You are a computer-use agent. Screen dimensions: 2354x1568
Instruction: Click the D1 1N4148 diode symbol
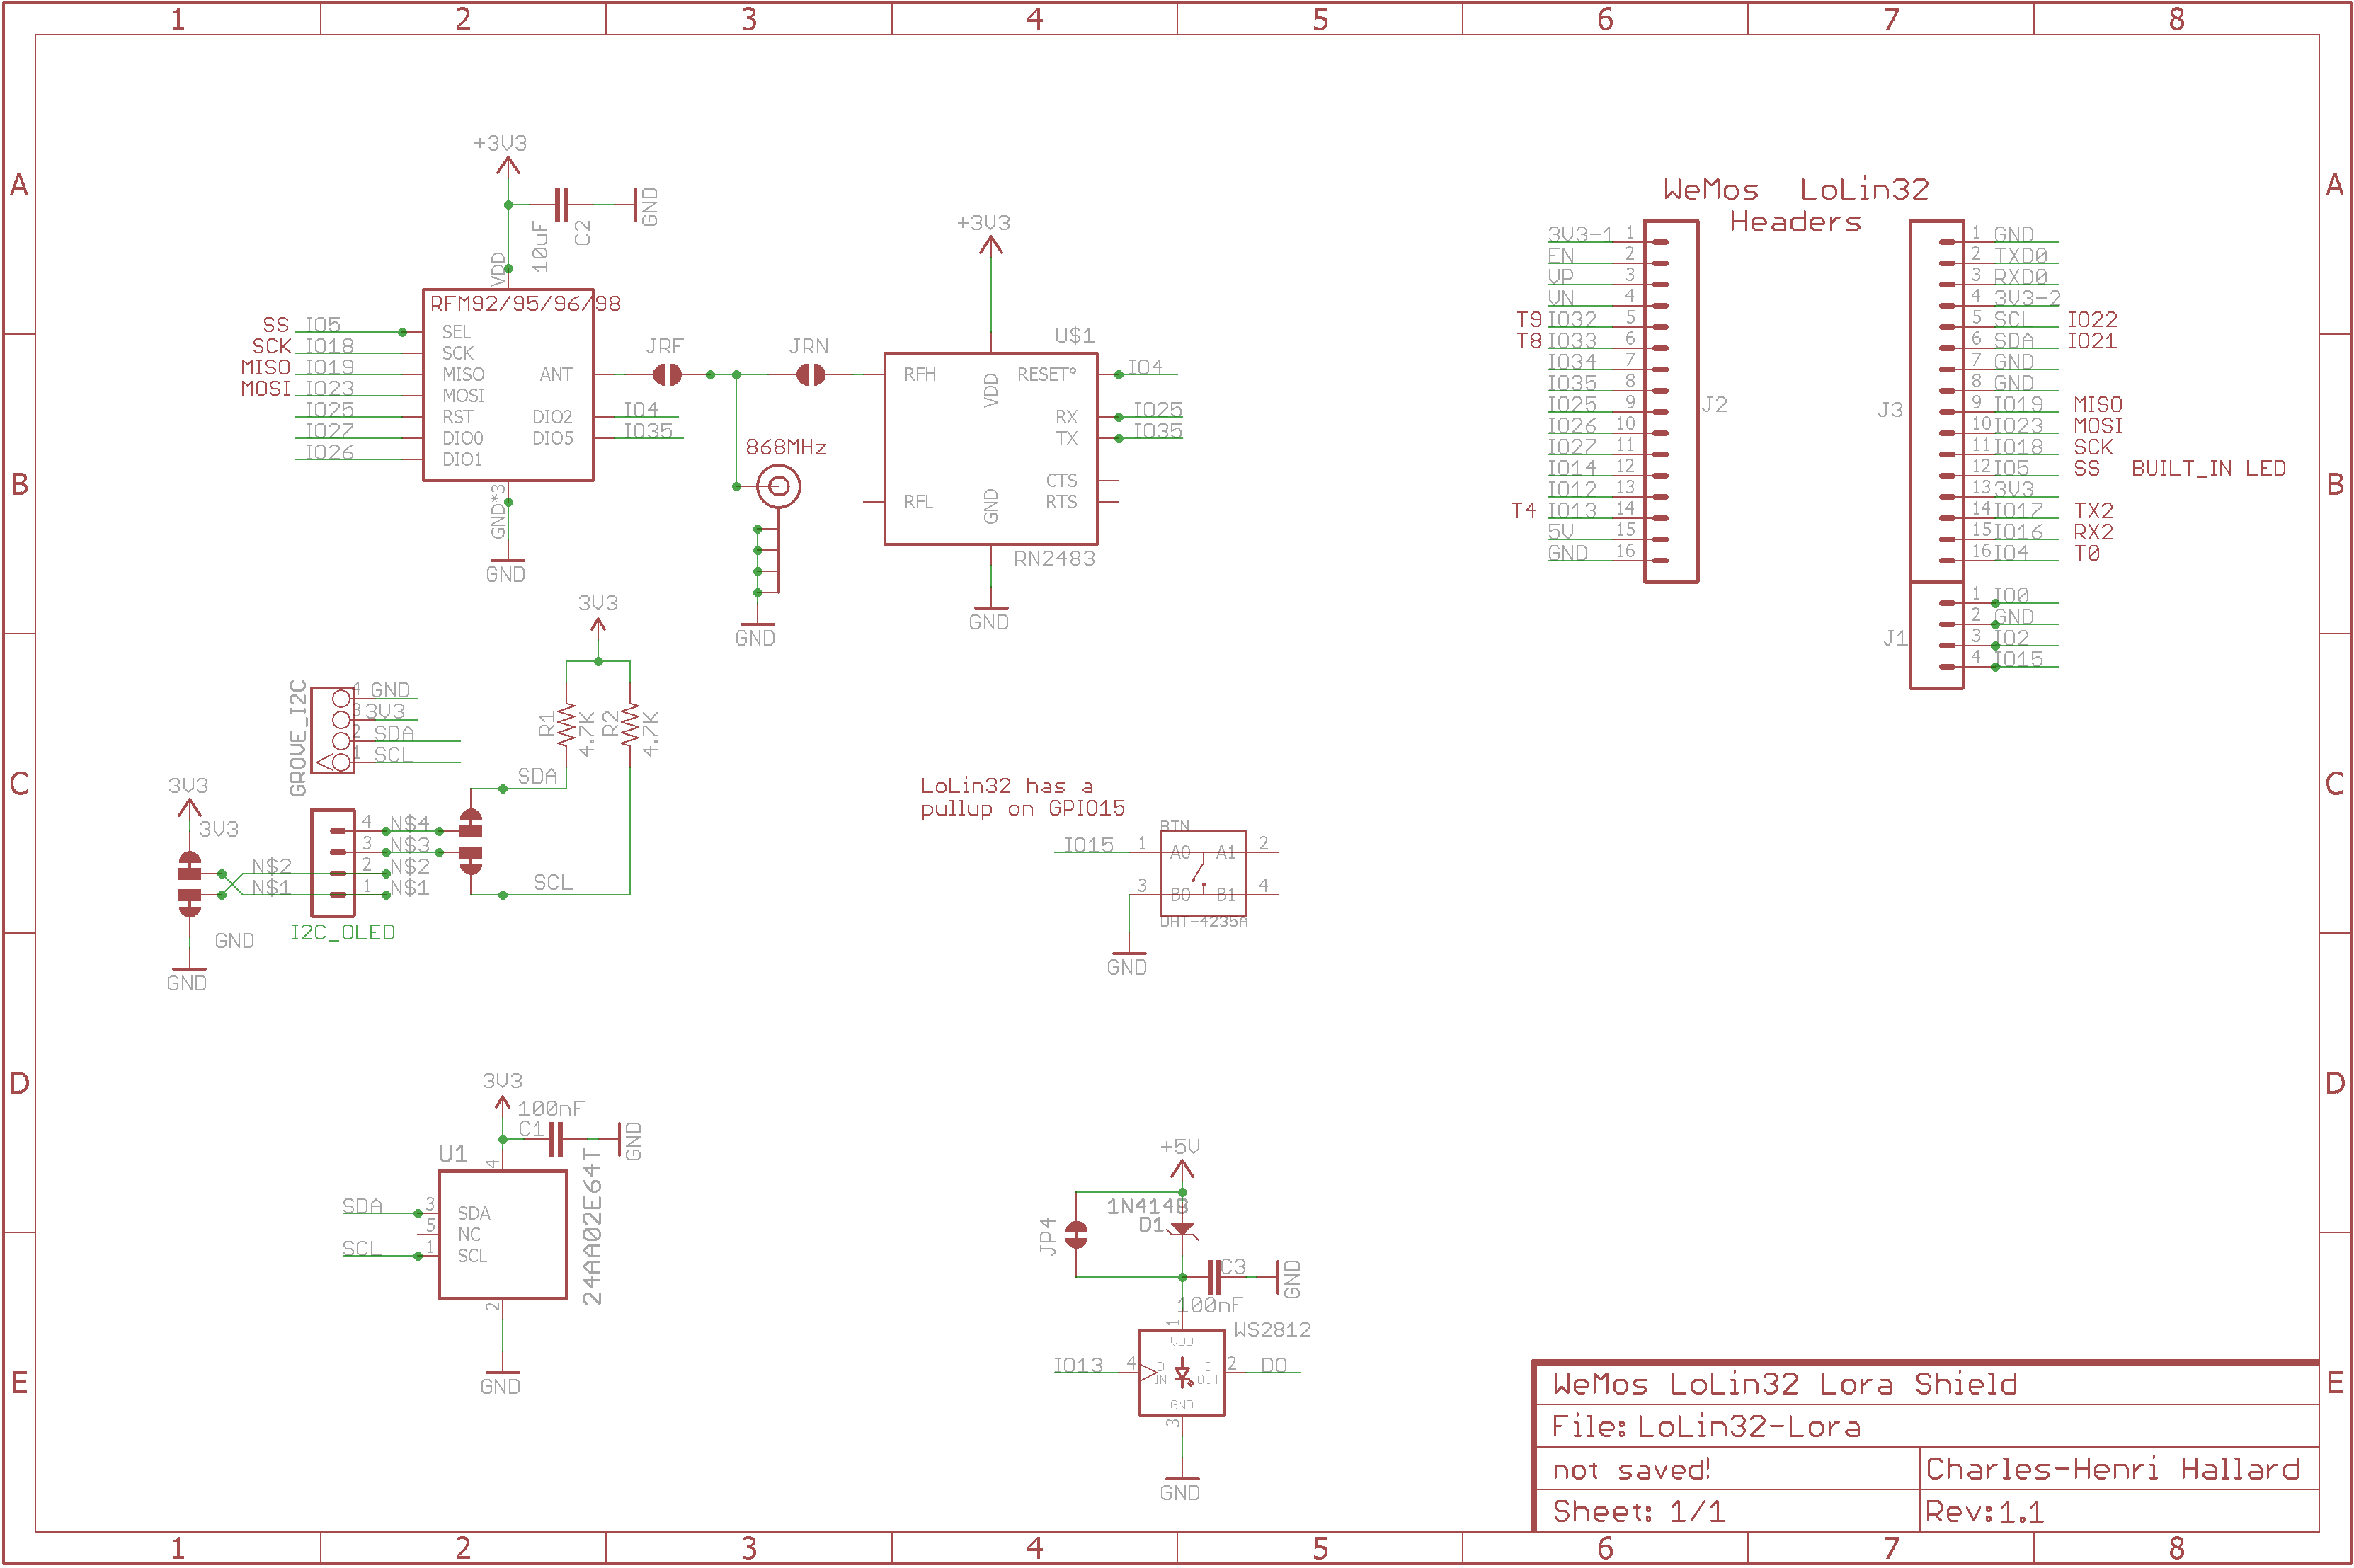coord(1182,1229)
